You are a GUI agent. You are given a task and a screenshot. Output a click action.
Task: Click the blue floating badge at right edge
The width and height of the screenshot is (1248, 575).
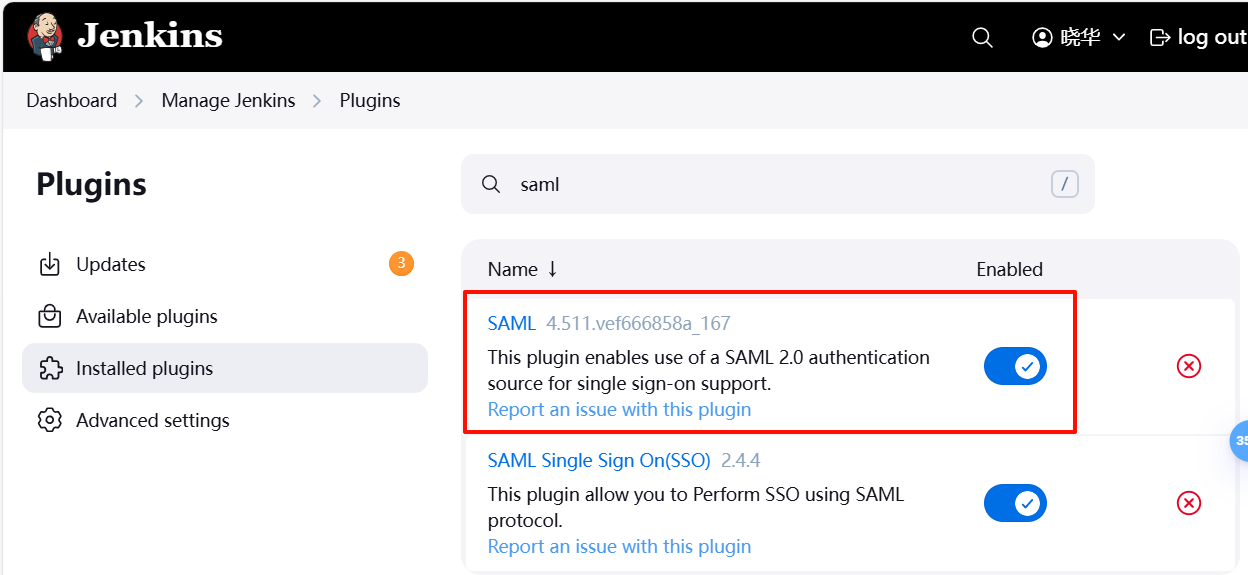tap(1239, 441)
